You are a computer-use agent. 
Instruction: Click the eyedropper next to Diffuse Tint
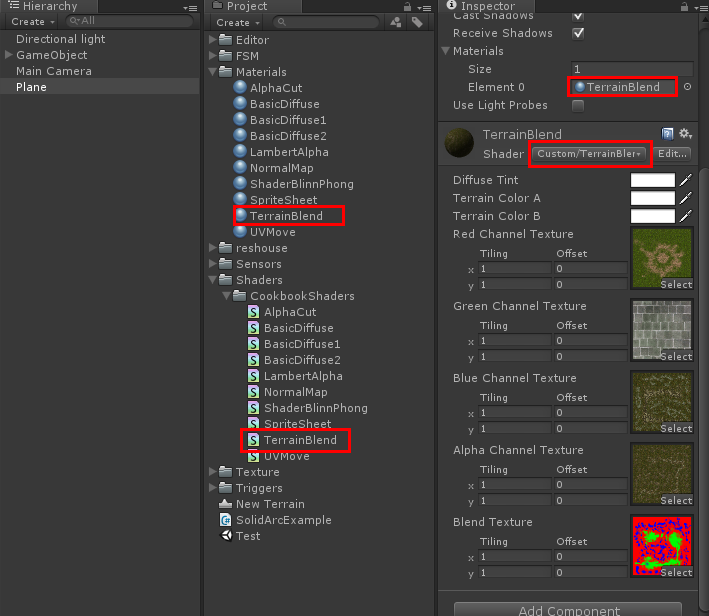click(x=686, y=181)
